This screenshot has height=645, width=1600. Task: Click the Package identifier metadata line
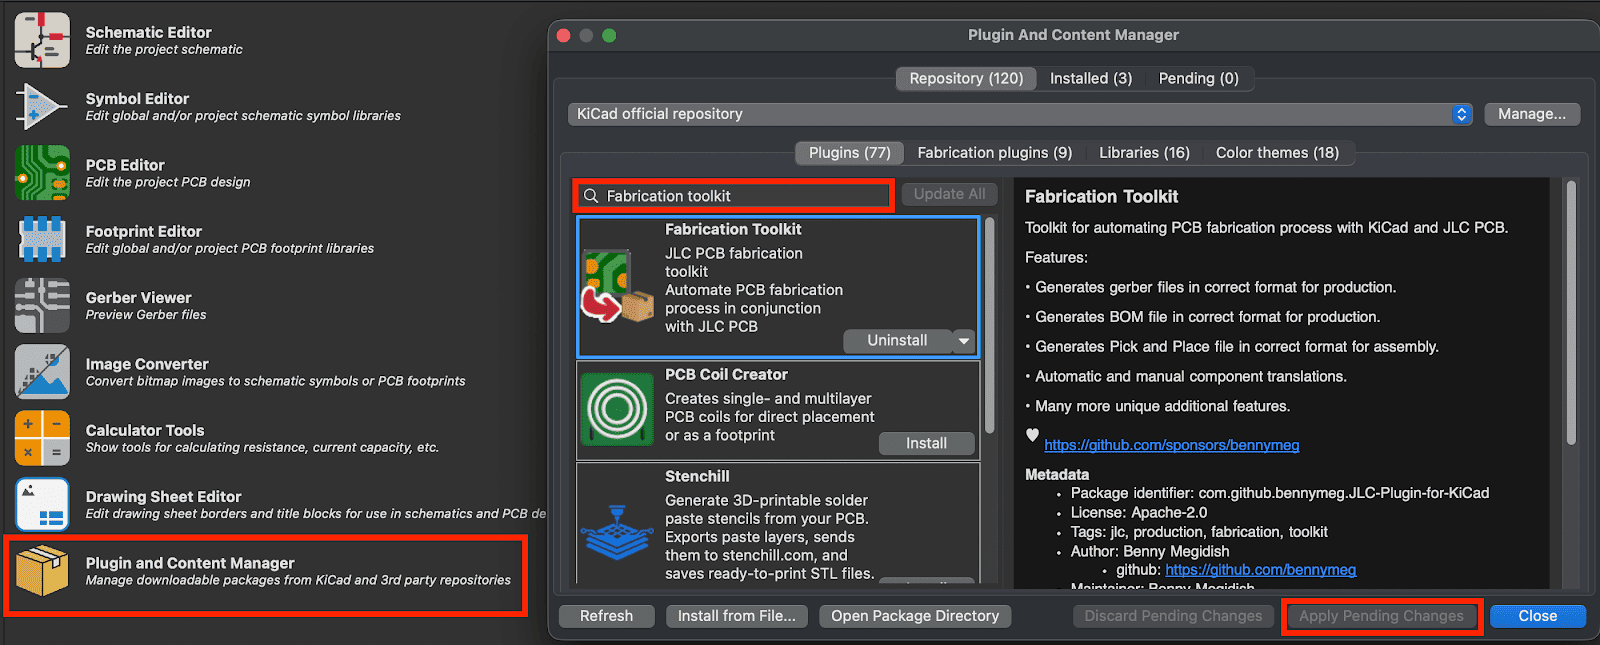point(1280,493)
